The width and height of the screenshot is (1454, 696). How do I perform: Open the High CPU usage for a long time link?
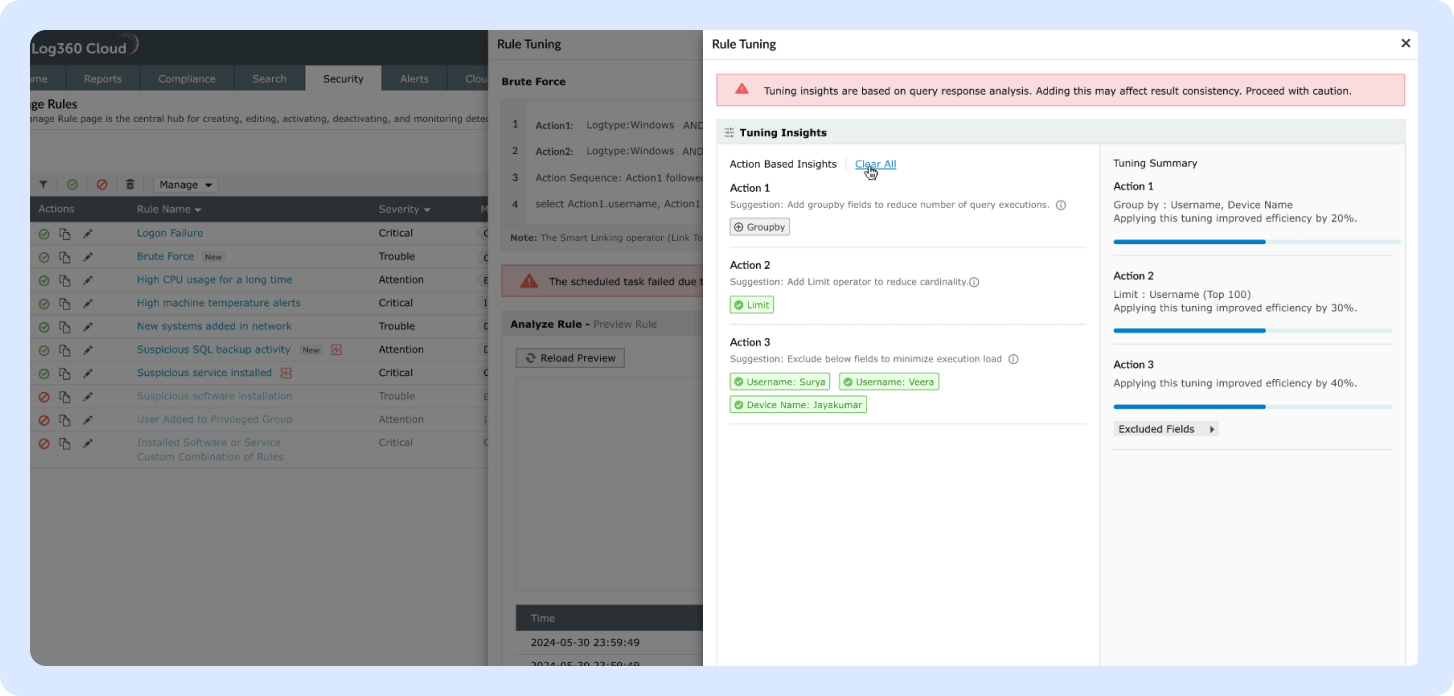pos(214,280)
